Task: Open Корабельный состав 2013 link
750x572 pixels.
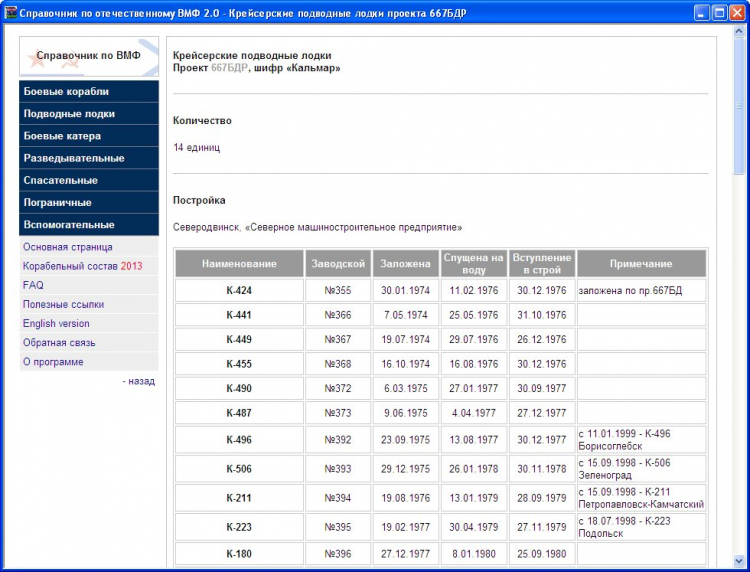Action: click(x=82, y=266)
